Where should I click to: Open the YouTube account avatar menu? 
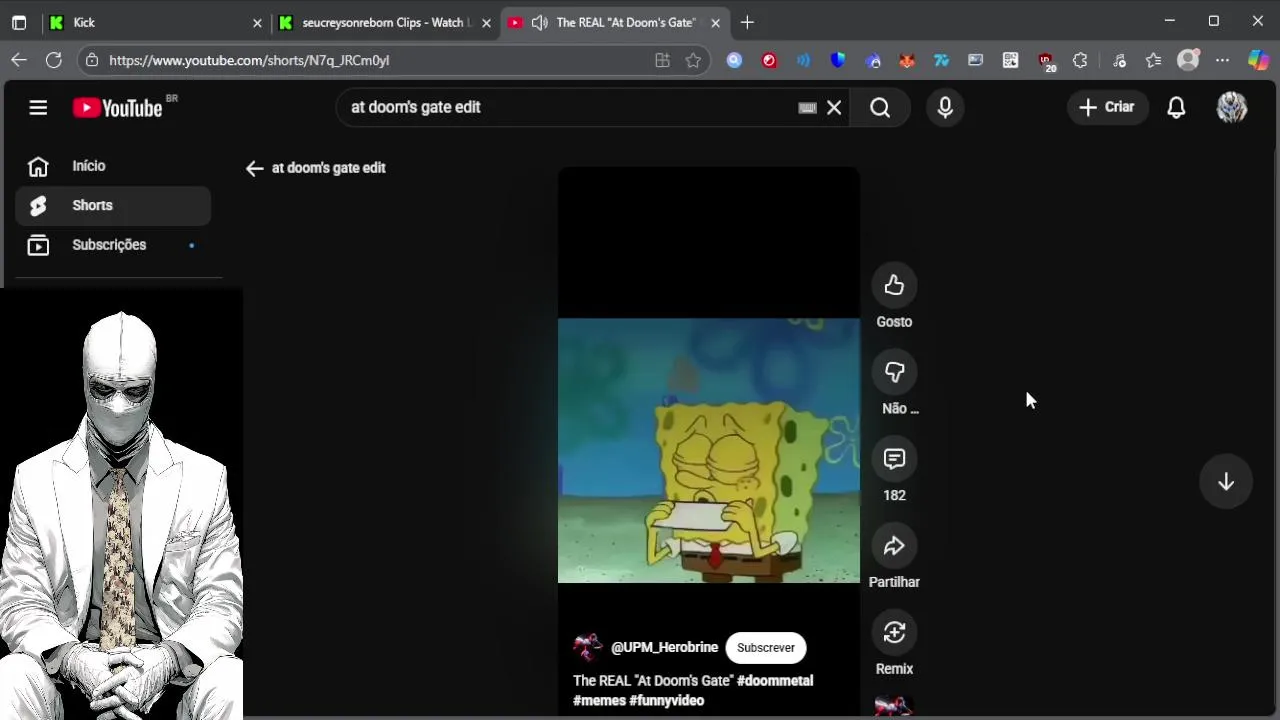point(1232,107)
